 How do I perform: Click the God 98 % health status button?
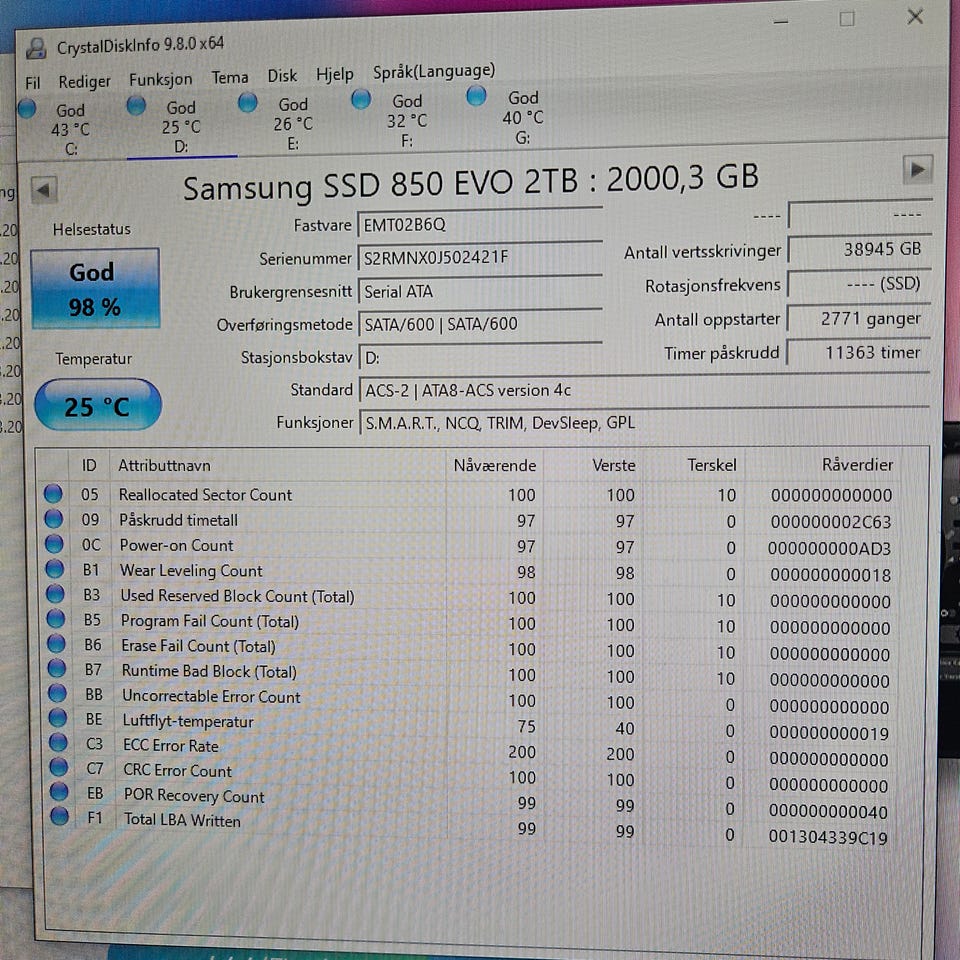[x=96, y=288]
